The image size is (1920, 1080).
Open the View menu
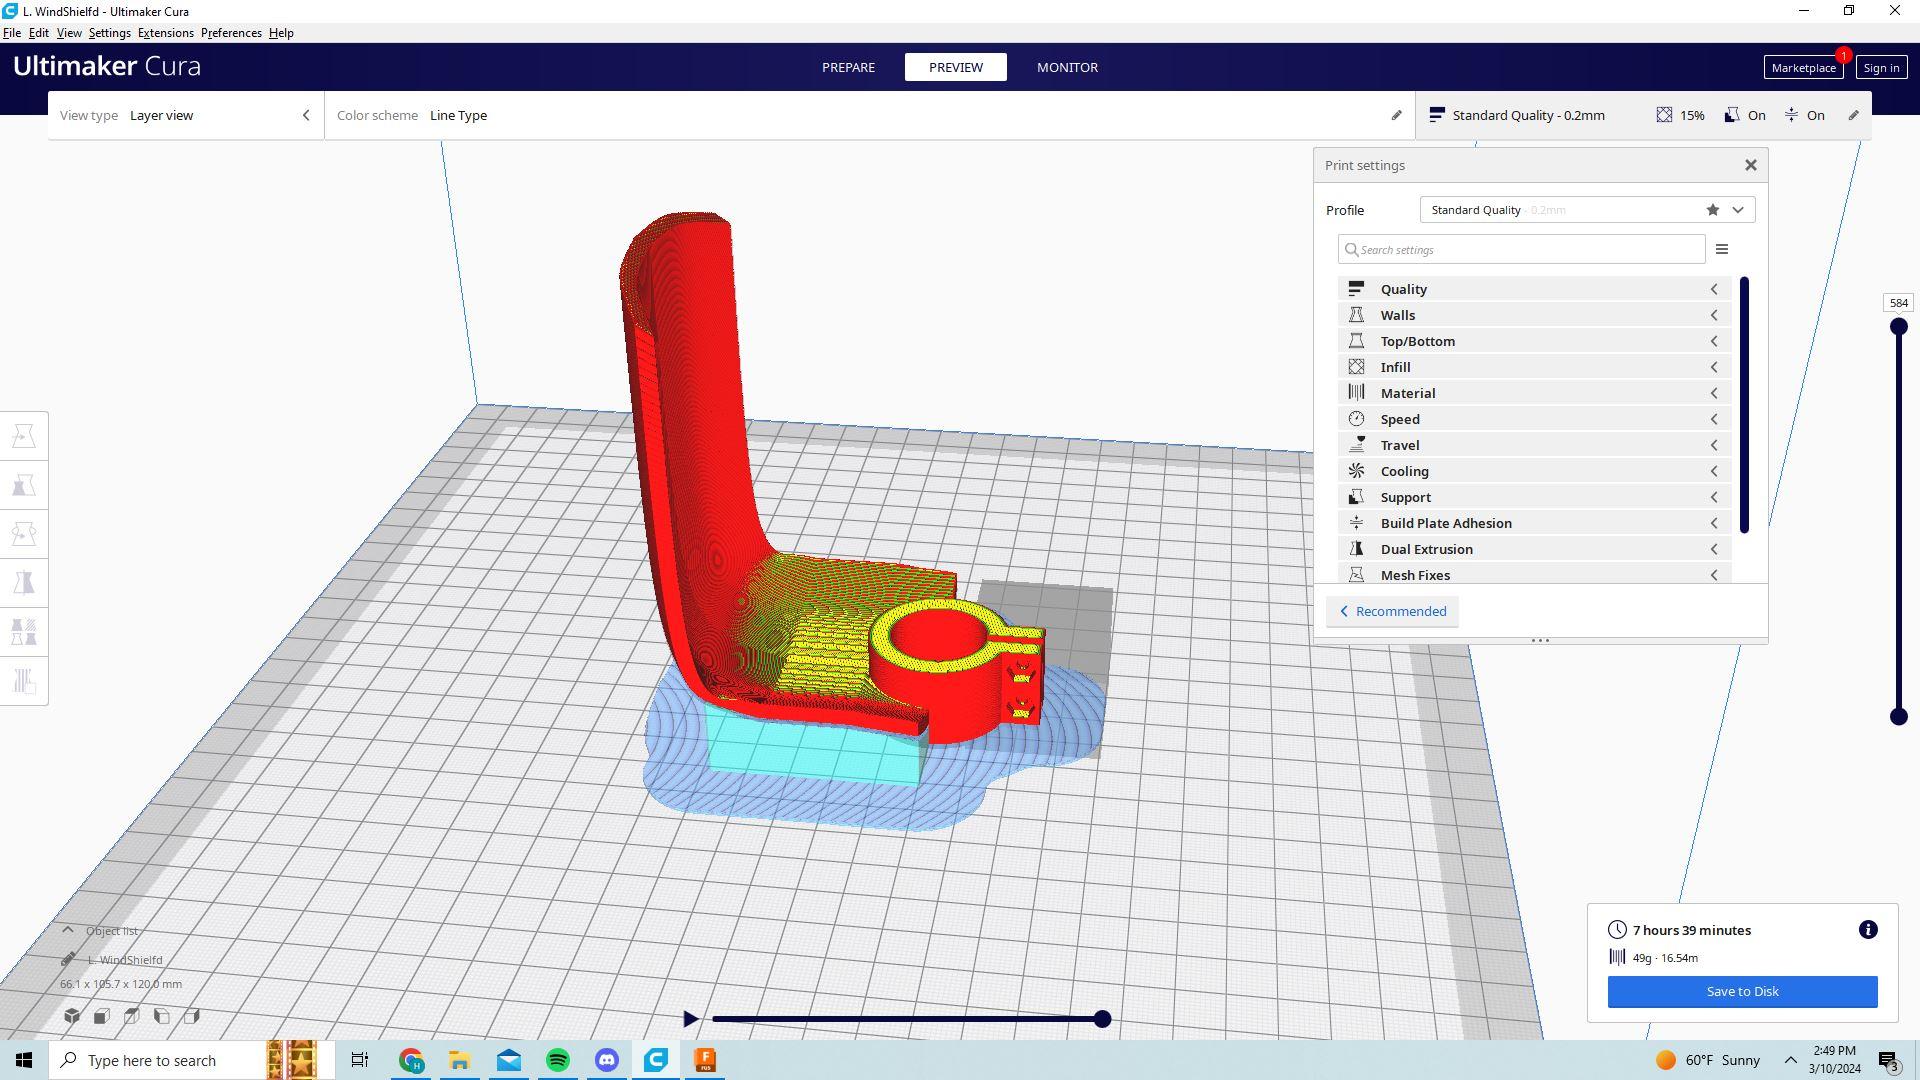pyautogui.click(x=69, y=33)
